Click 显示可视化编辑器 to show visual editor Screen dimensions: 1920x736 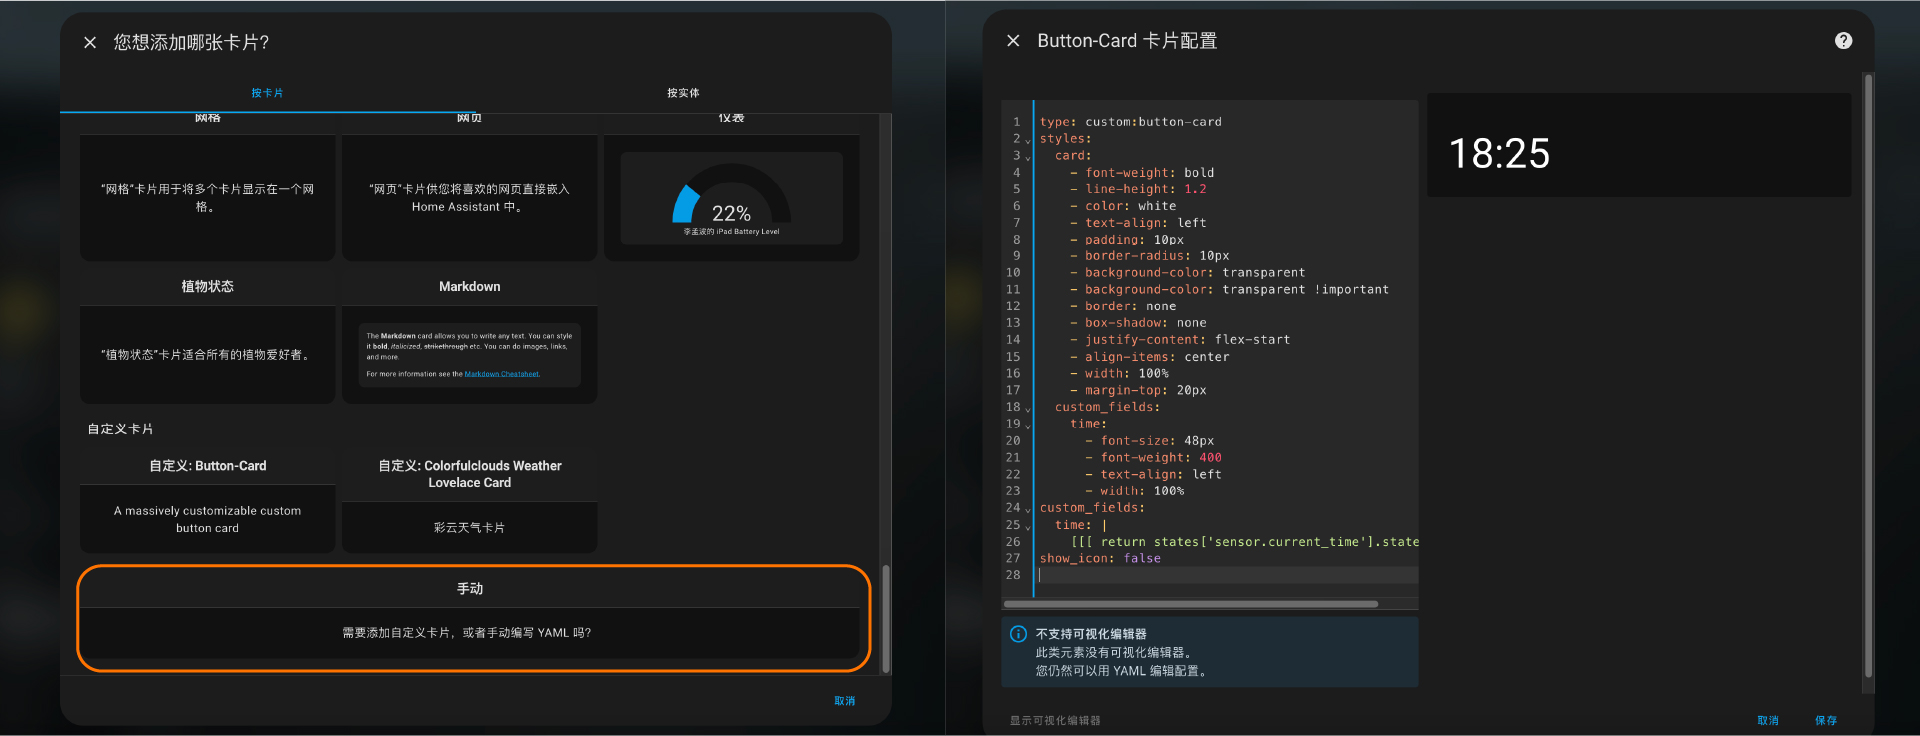coord(1055,720)
